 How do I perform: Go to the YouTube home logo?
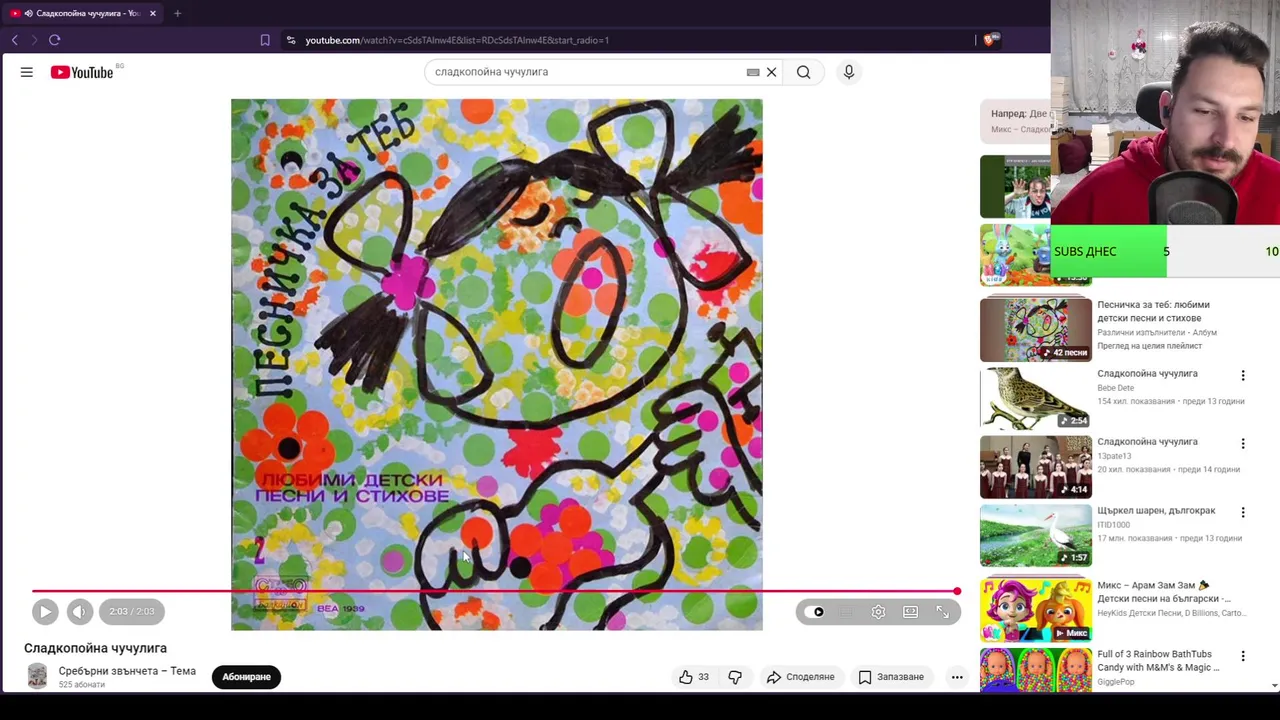point(82,72)
